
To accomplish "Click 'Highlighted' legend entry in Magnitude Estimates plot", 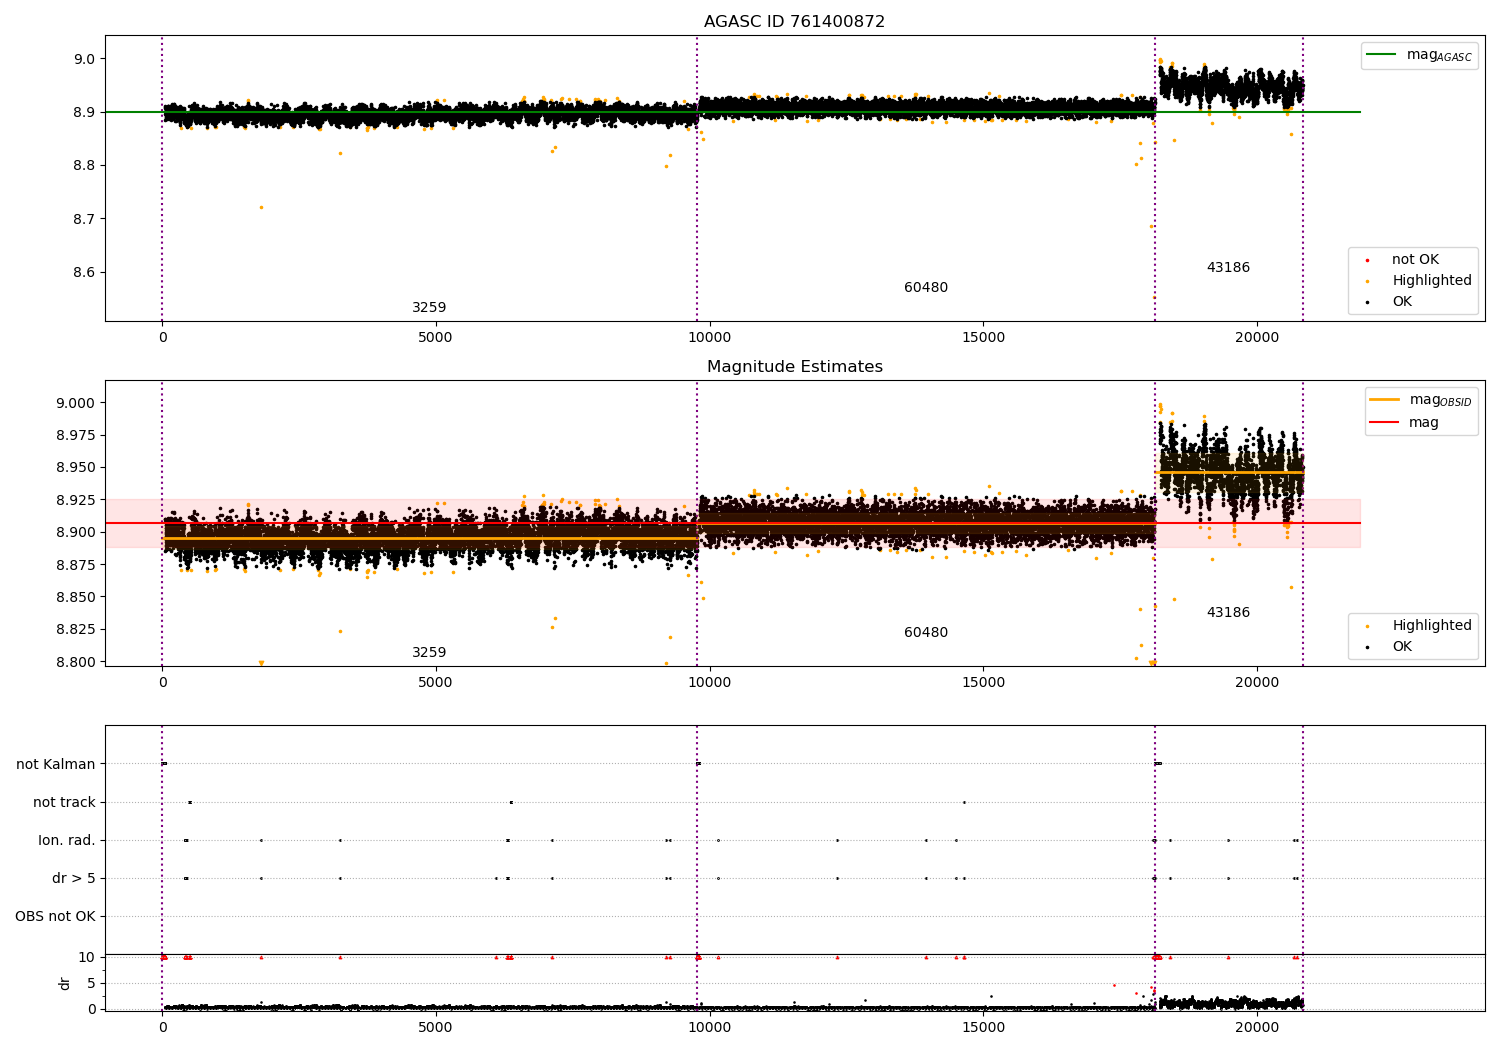I will click(1432, 626).
